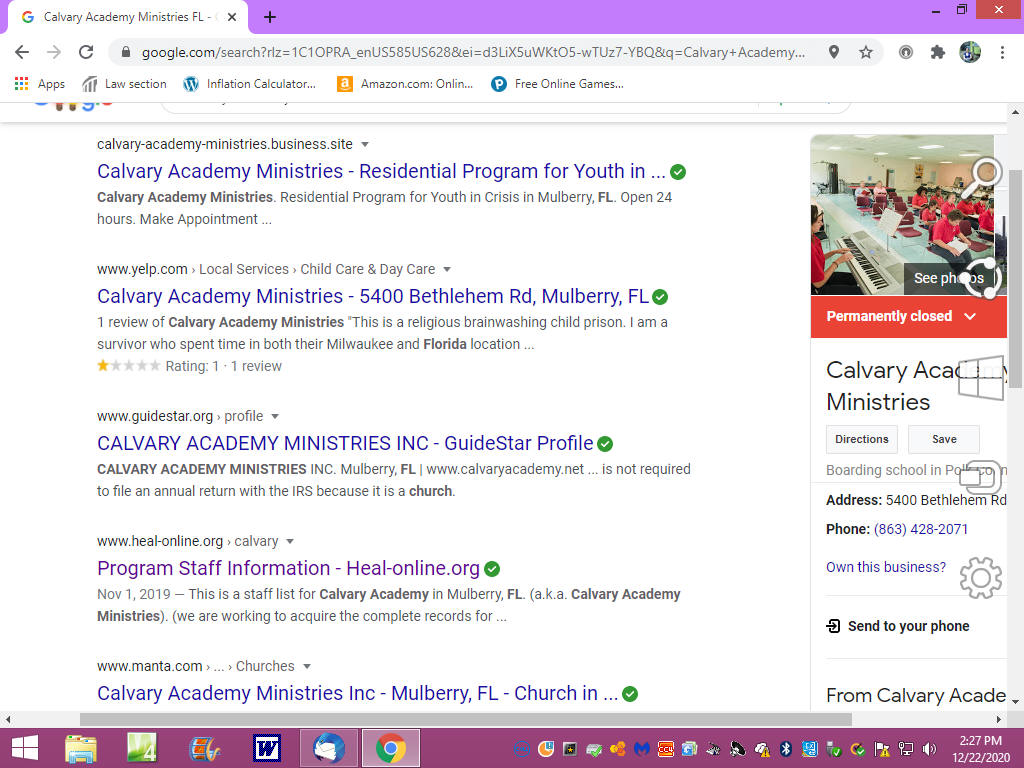This screenshot has width=1024, height=768.
Task: Open the Apps bookmark shortcut
Action: tap(40, 84)
